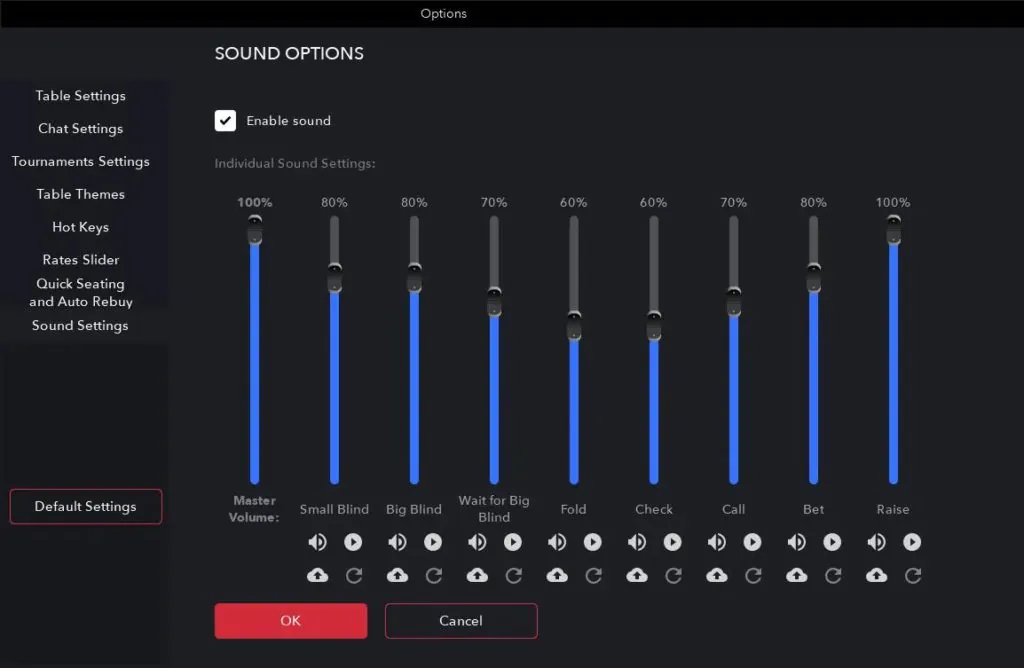Play the Small Blind sound preview

353,541
